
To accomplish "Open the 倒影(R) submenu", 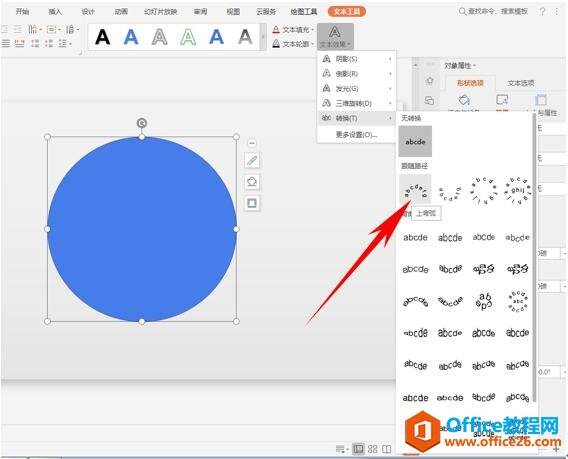I will [356, 74].
